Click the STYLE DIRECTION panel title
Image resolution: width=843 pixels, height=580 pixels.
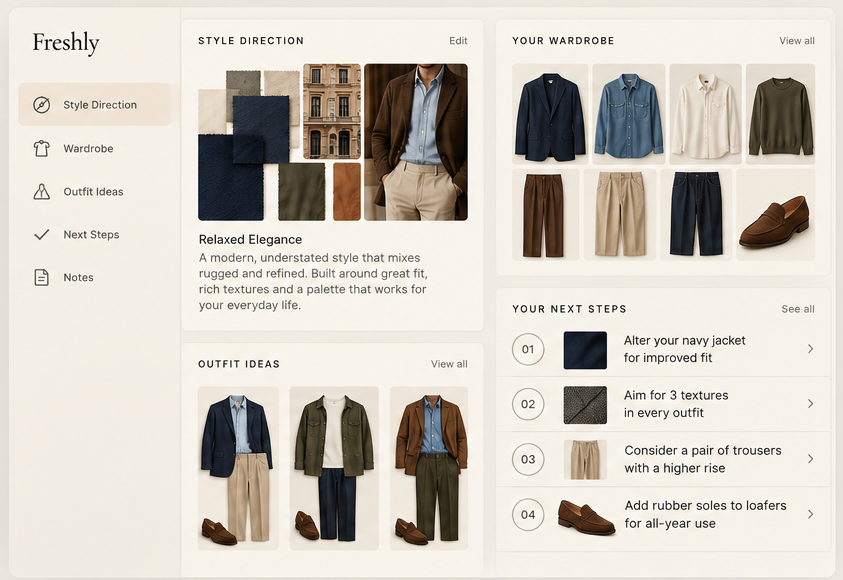(x=251, y=41)
